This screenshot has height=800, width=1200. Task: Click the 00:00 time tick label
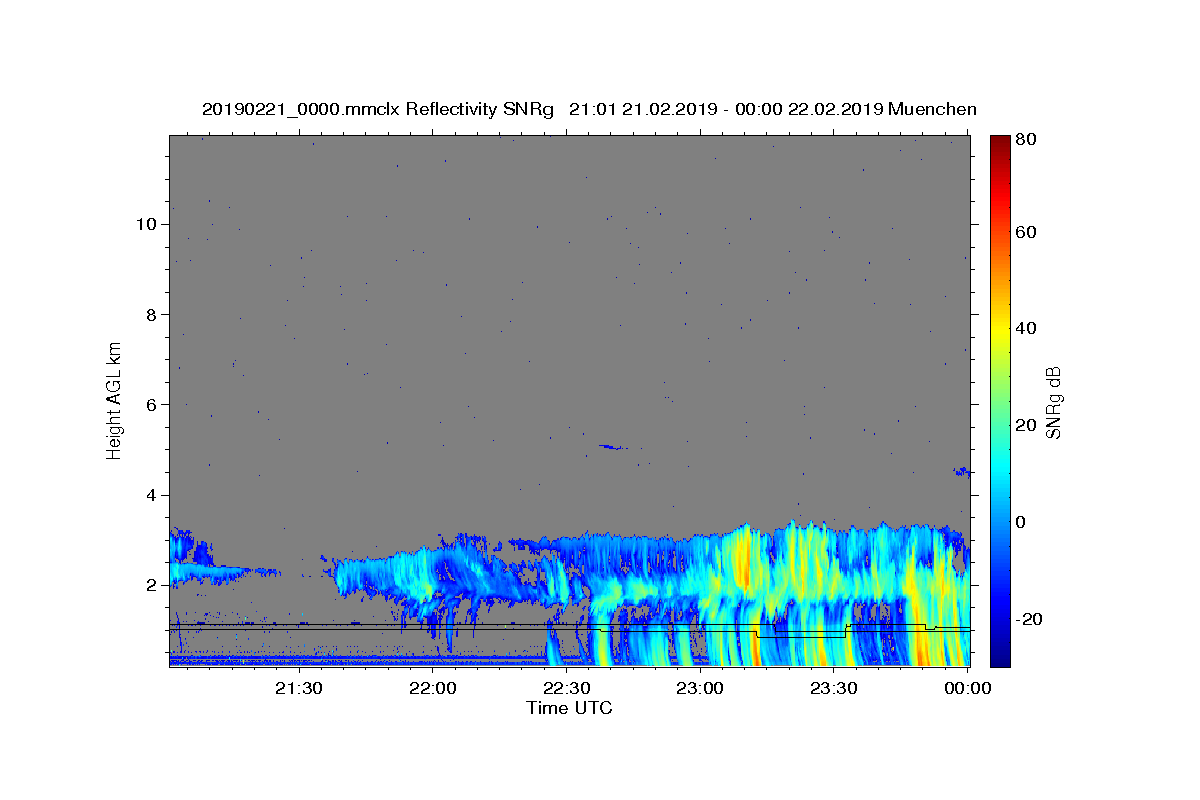pos(967,688)
